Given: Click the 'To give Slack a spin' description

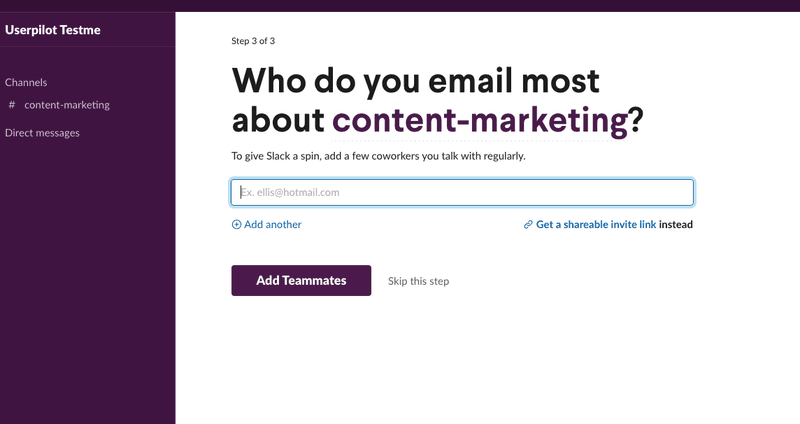Looking at the screenshot, I should [378, 156].
